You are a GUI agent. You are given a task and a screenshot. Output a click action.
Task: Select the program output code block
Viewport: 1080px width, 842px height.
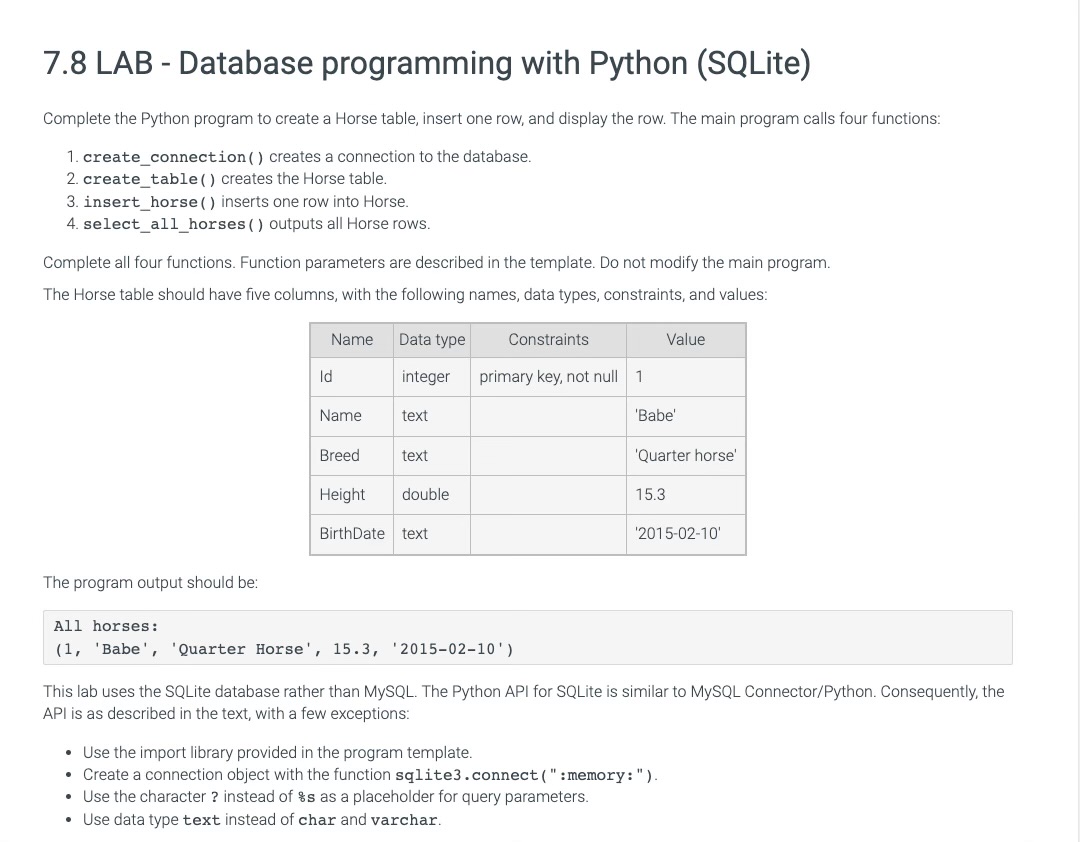(528, 637)
